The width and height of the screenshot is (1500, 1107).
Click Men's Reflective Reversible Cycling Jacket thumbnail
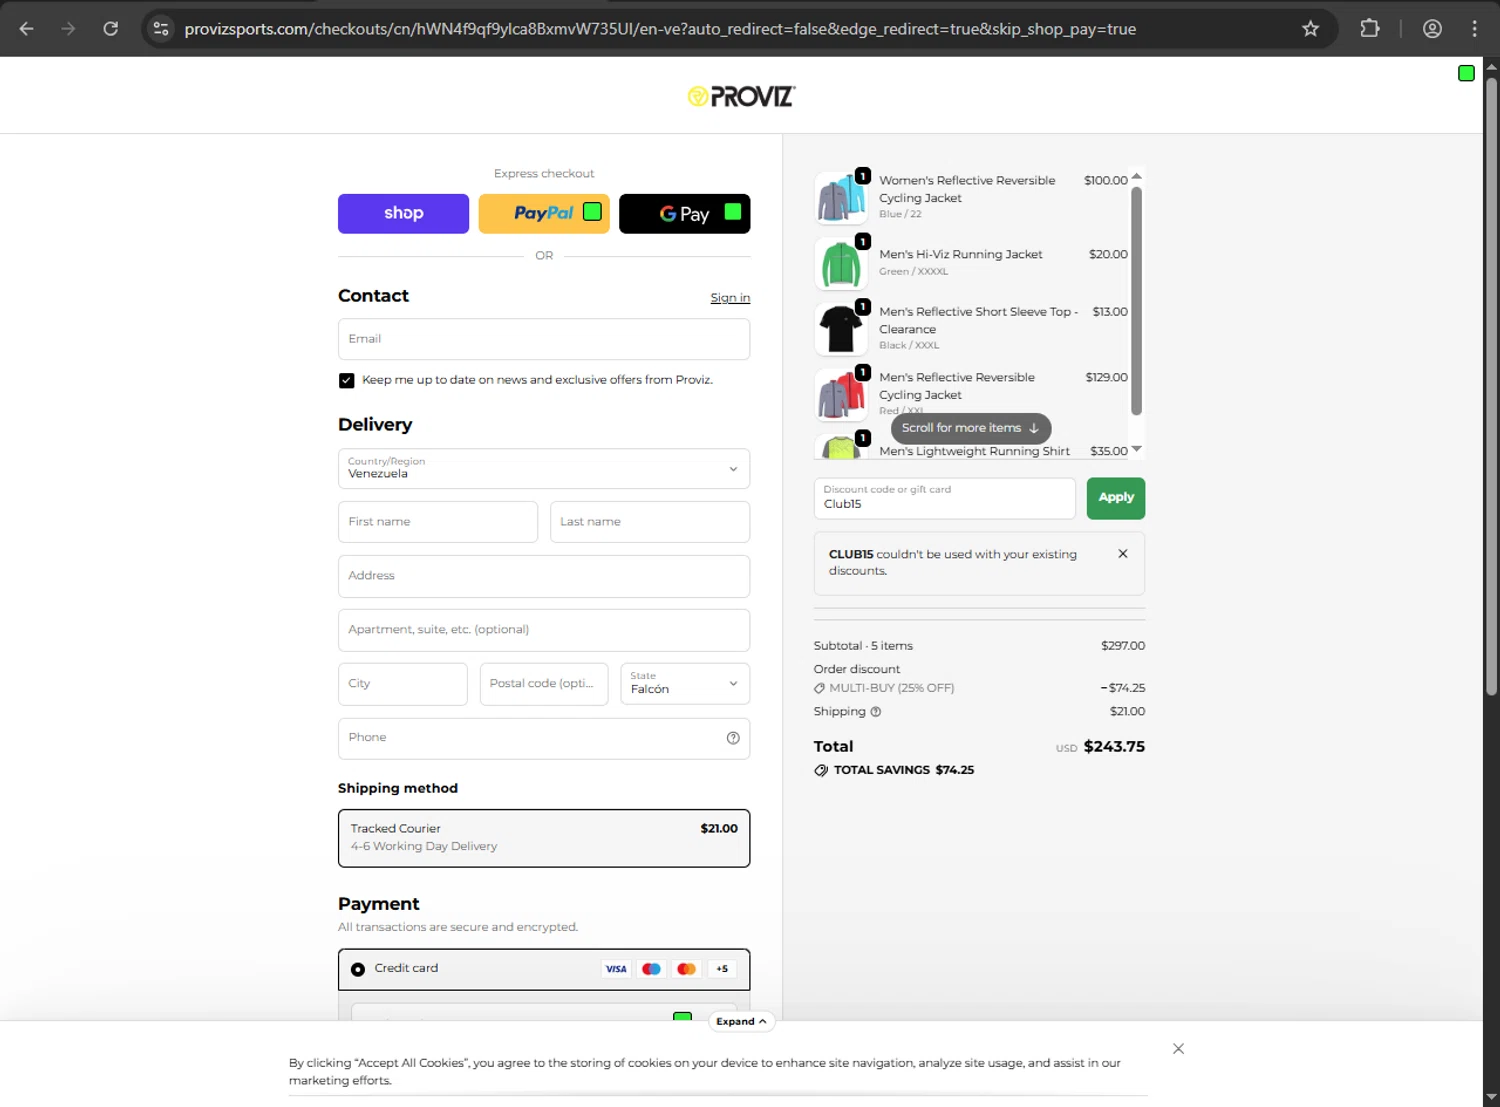841,394
